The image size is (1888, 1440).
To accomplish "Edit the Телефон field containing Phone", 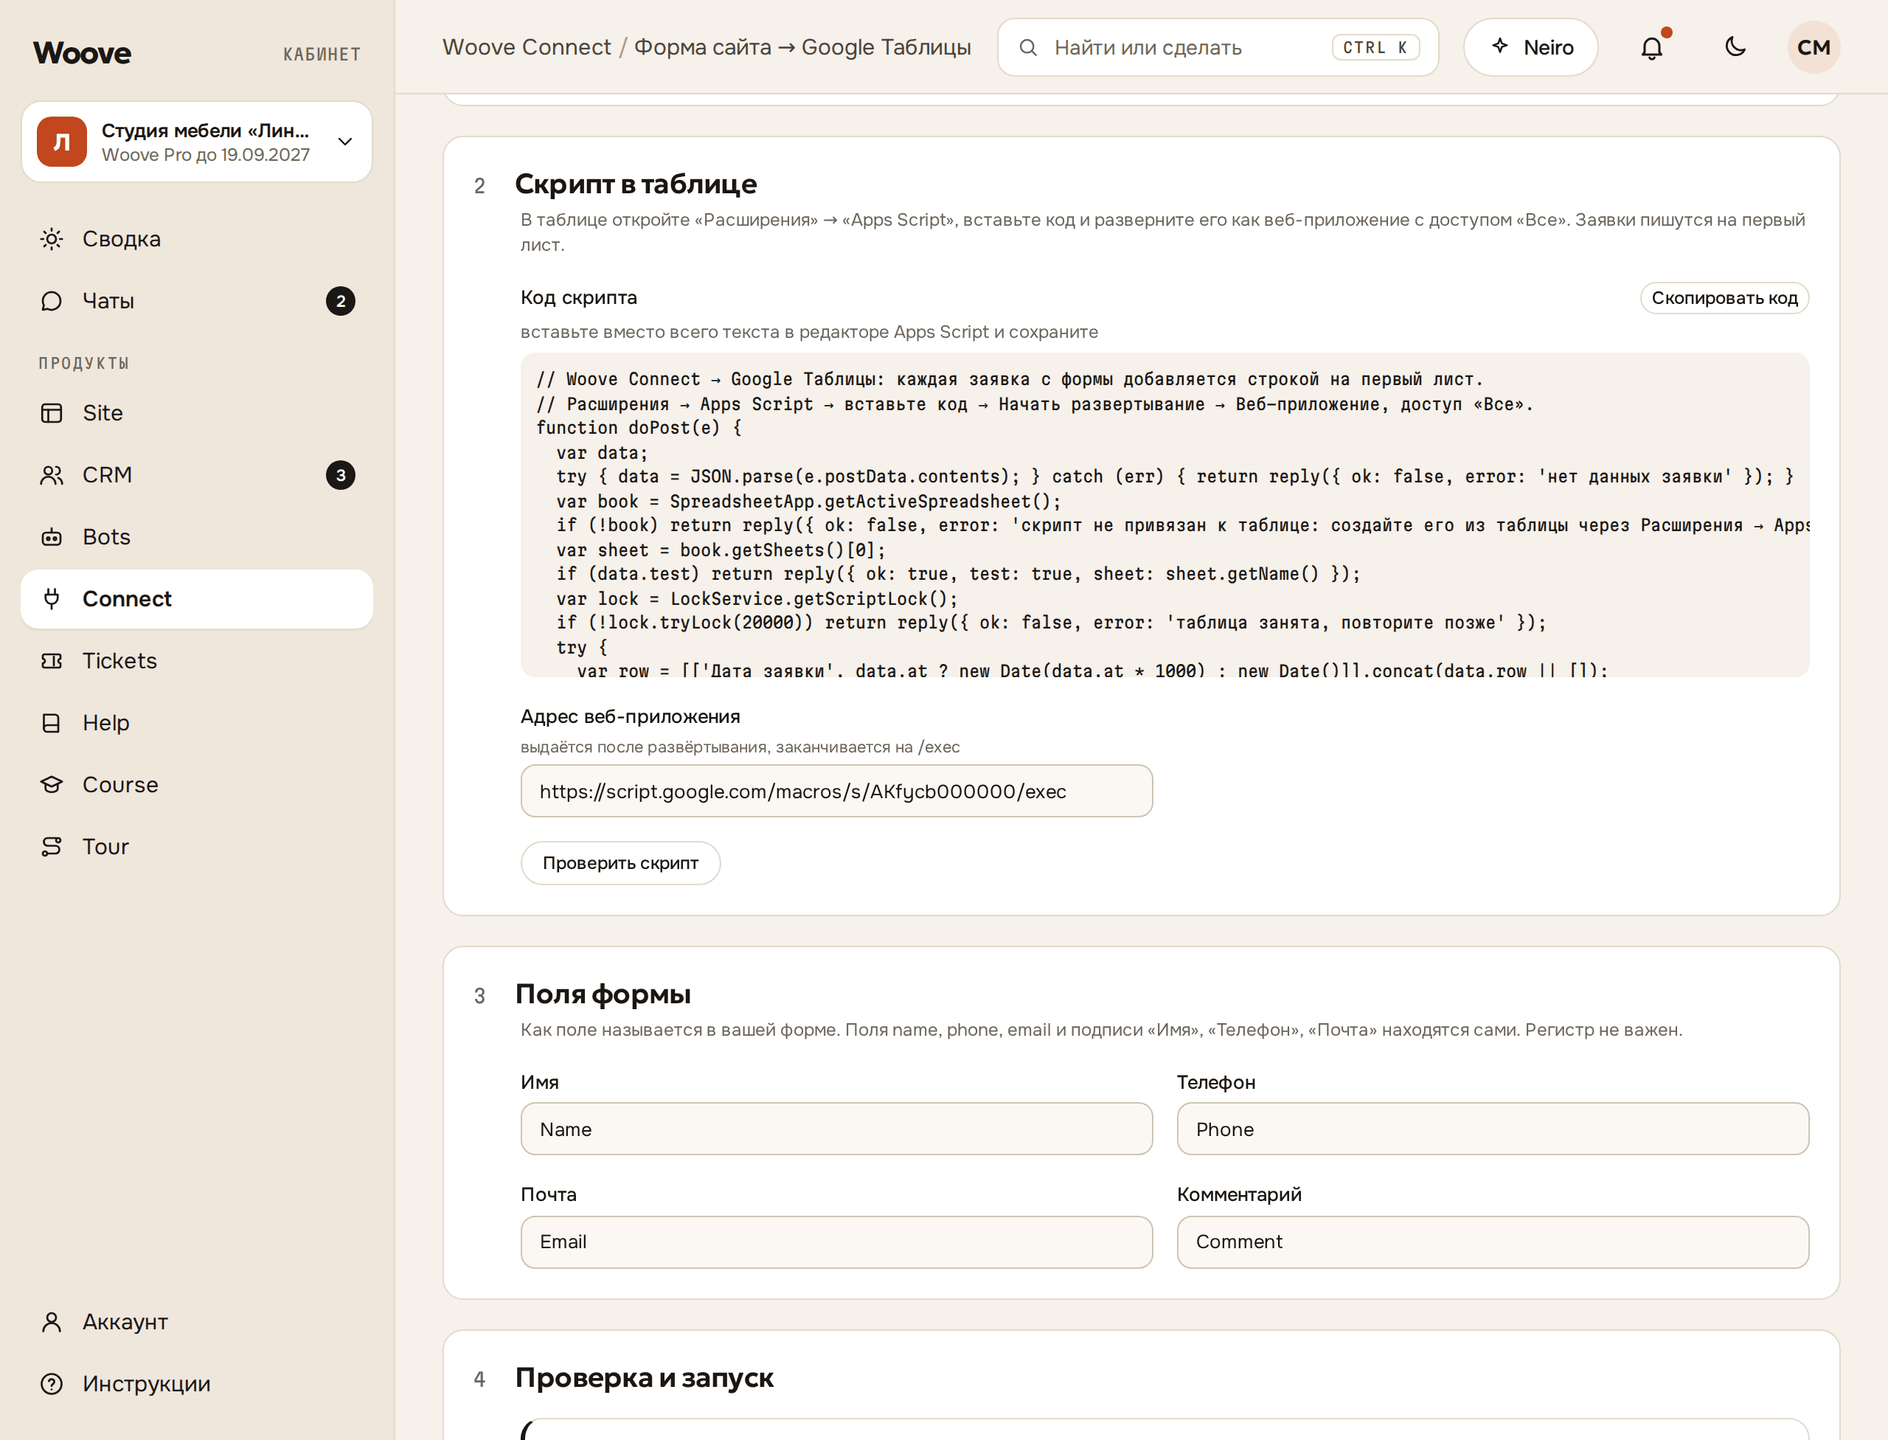I will (x=1492, y=1129).
